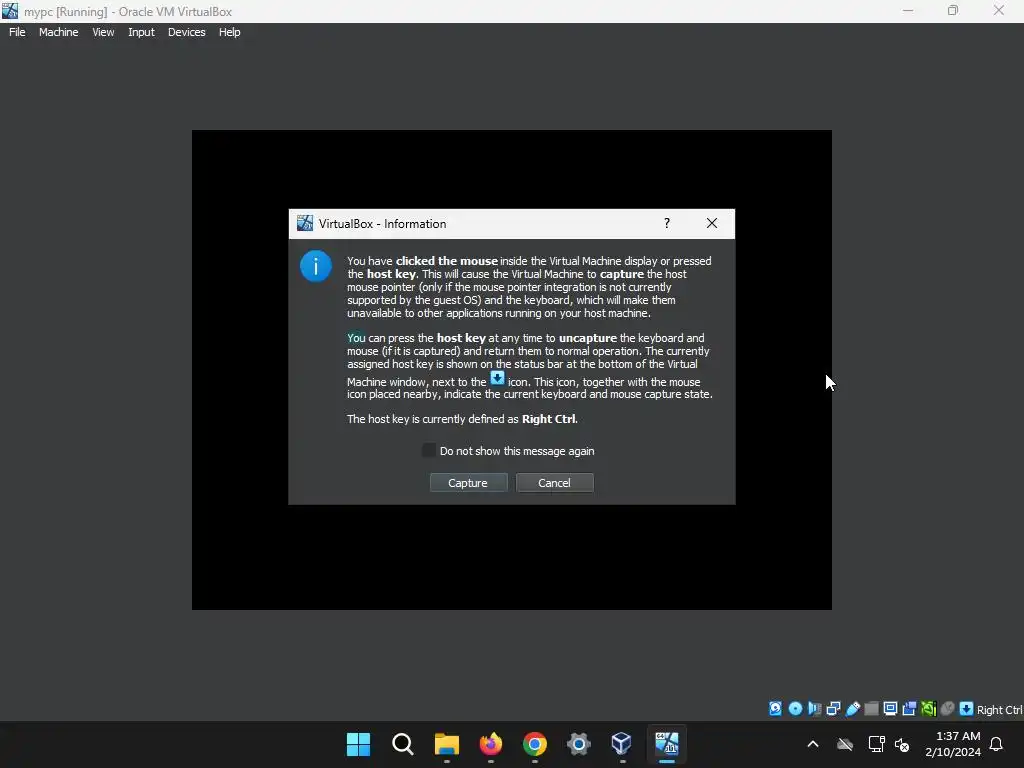This screenshot has height=768, width=1024.
Task: Click the VirtualBox window title icon
Action: [10, 11]
